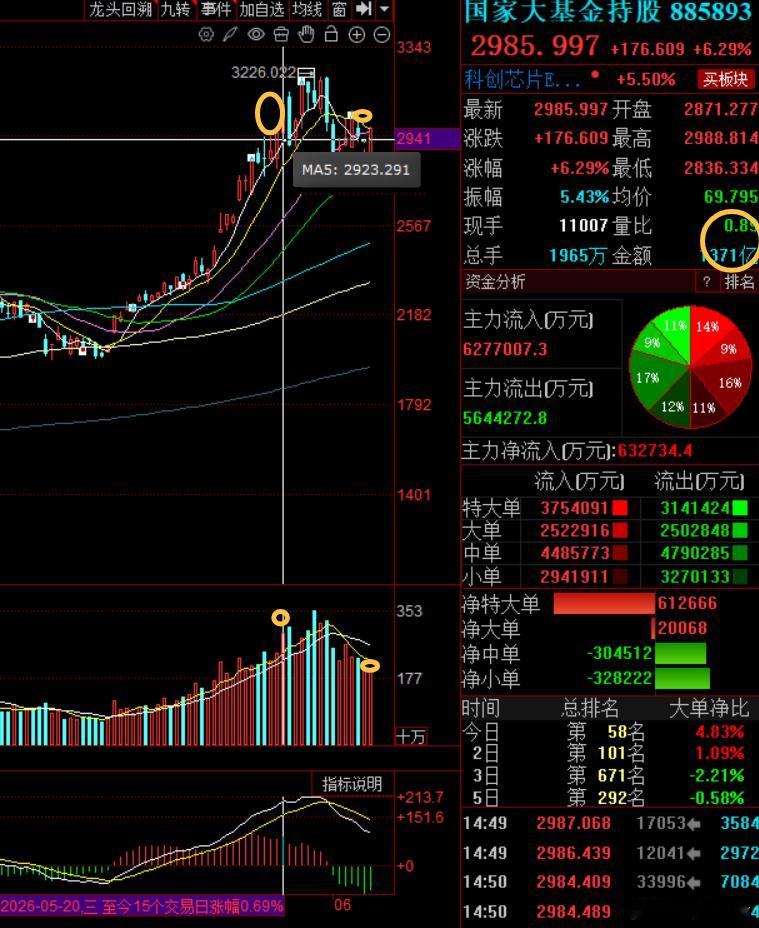Select the 今日 第58名 ranking row
This screenshot has width=759, height=928.
(610, 732)
